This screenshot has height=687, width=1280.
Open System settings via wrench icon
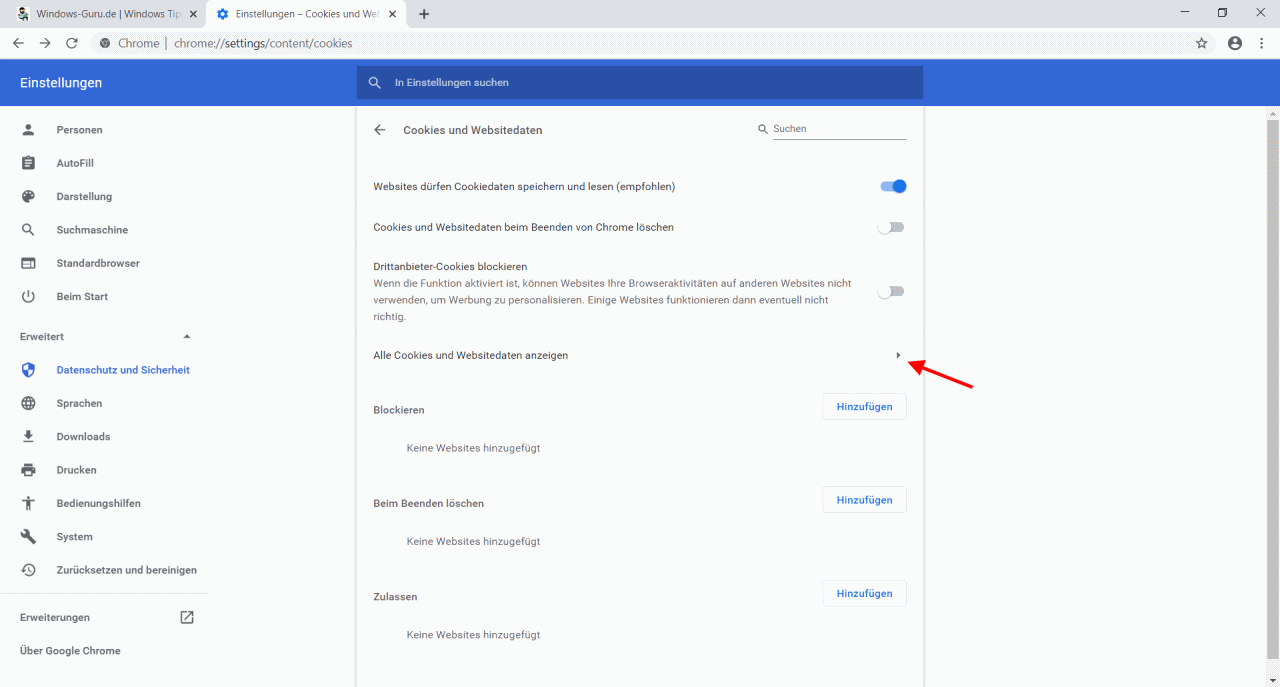[x=28, y=536]
